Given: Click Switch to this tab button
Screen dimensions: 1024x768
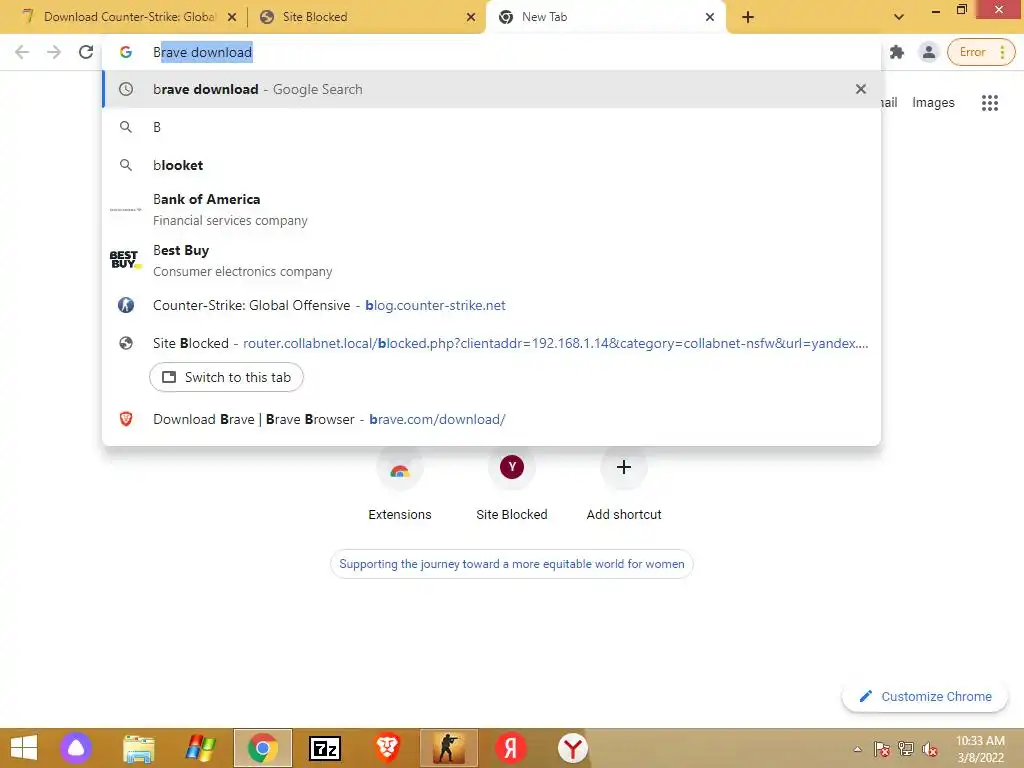Looking at the screenshot, I should (226, 377).
